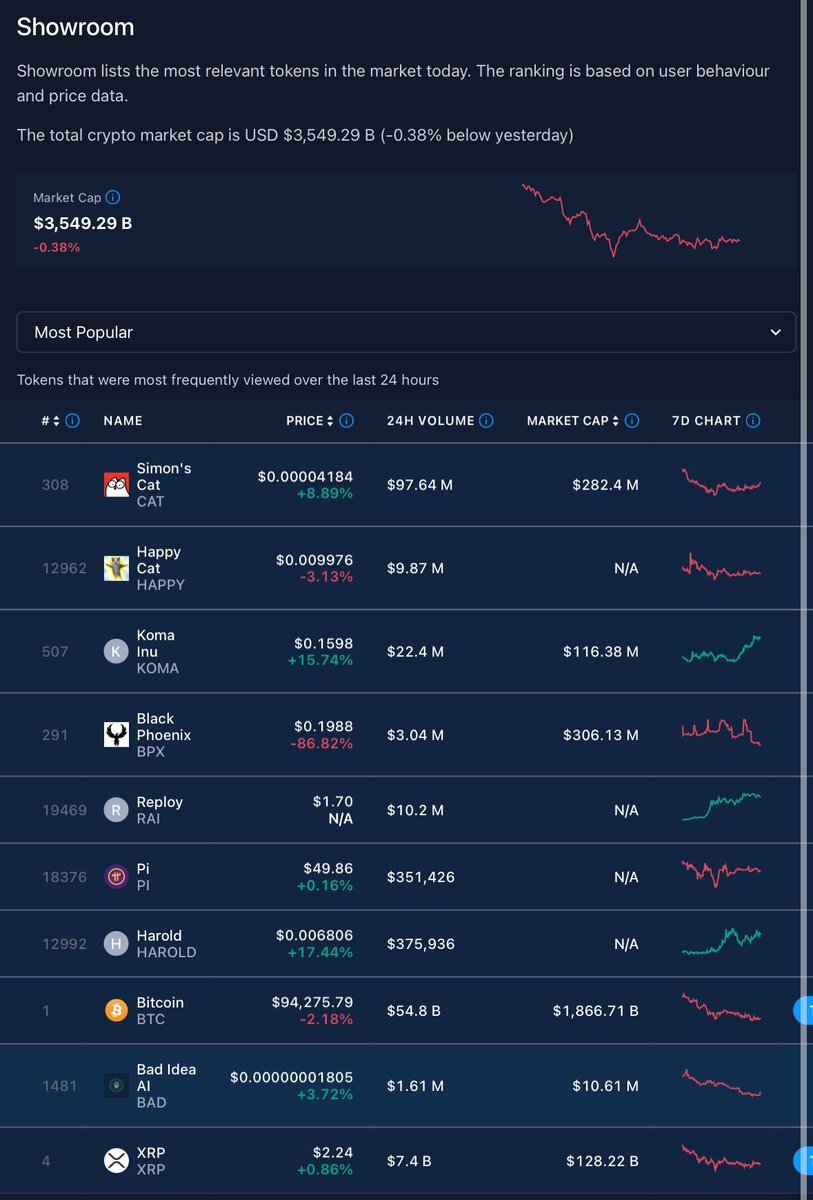Screen dimensions: 813x1200
Task: Click the $3,549.29 B market cap value
Action: click(82, 223)
